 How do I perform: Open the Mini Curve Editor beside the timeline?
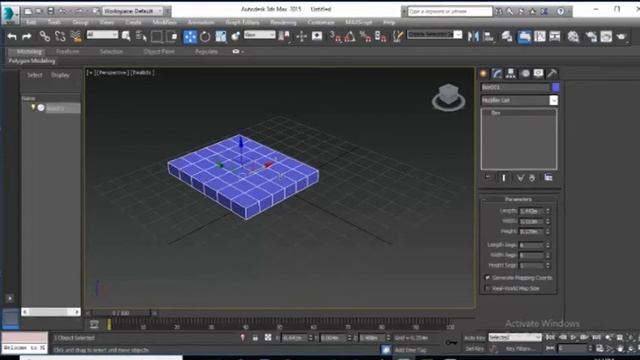(94, 324)
